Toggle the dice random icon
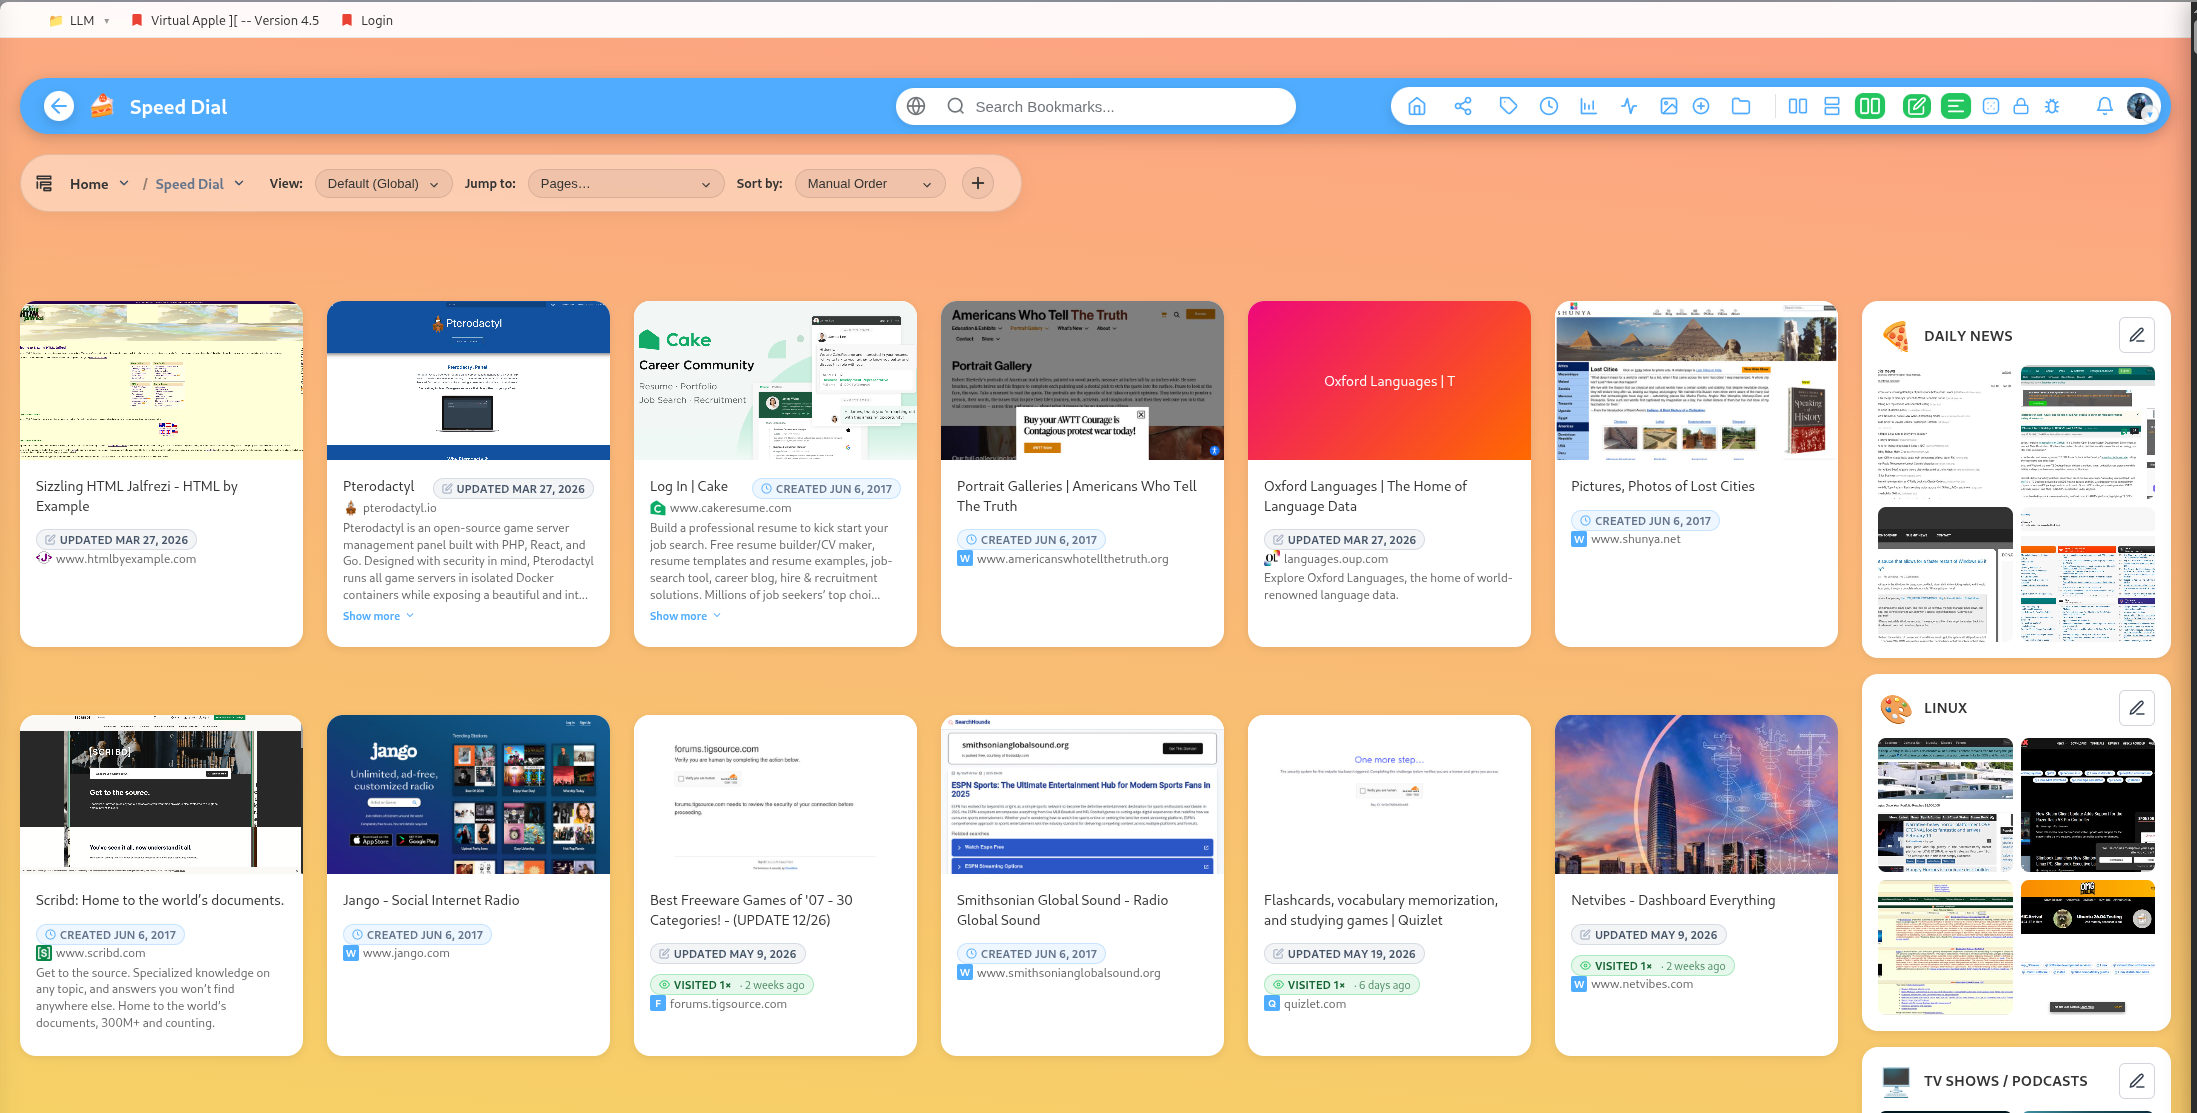The image size is (2197, 1113). [1991, 106]
